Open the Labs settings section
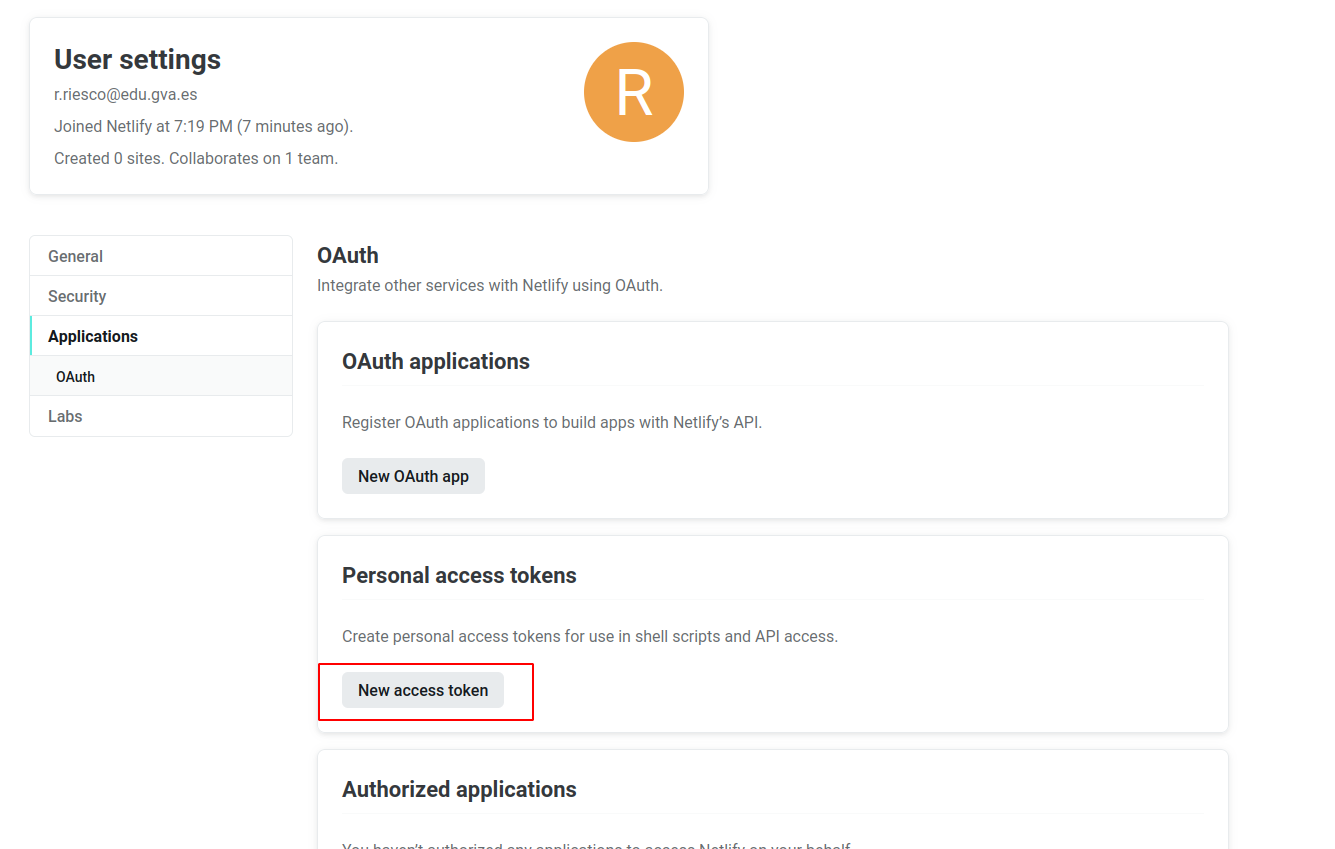 65,416
